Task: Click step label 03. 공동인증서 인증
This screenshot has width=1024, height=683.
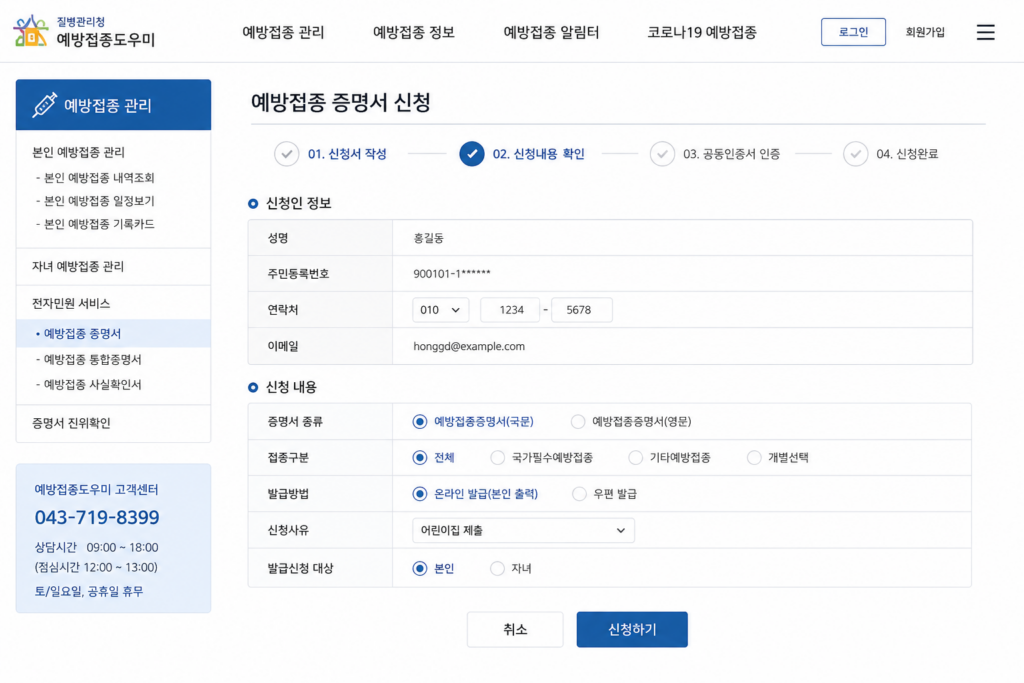Action: [x=731, y=154]
